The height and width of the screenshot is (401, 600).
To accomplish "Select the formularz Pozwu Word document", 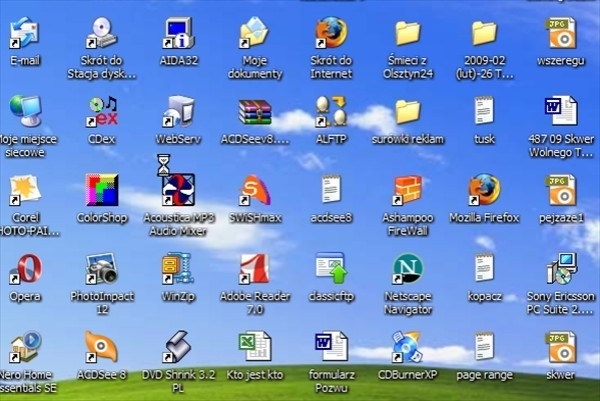I will coord(331,346).
